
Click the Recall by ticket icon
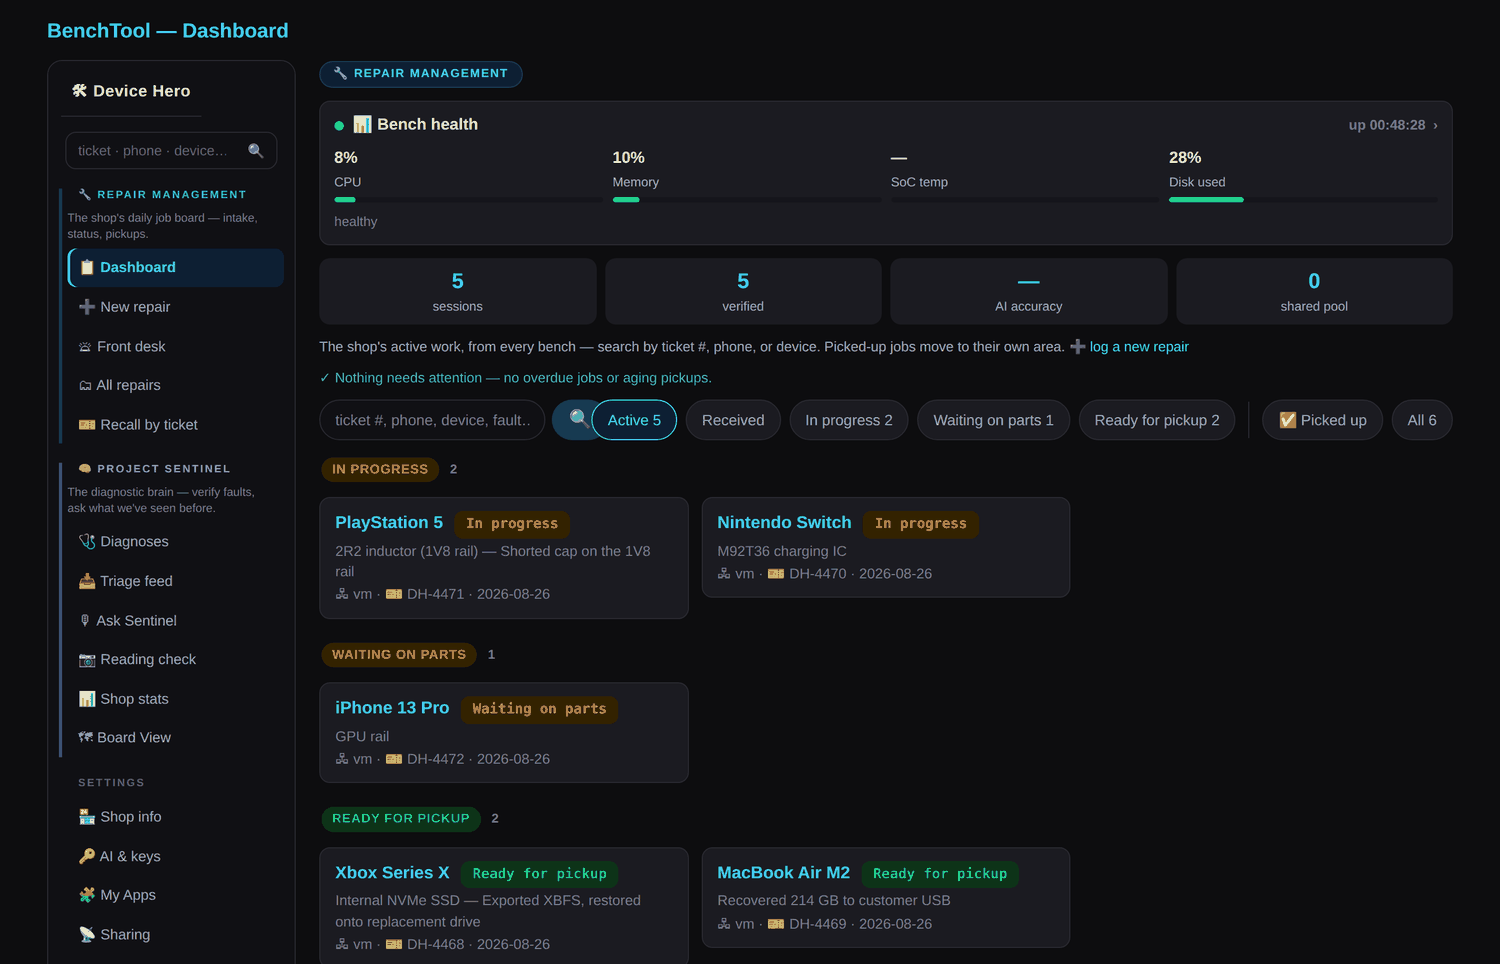pyautogui.click(x=87, y=425)
